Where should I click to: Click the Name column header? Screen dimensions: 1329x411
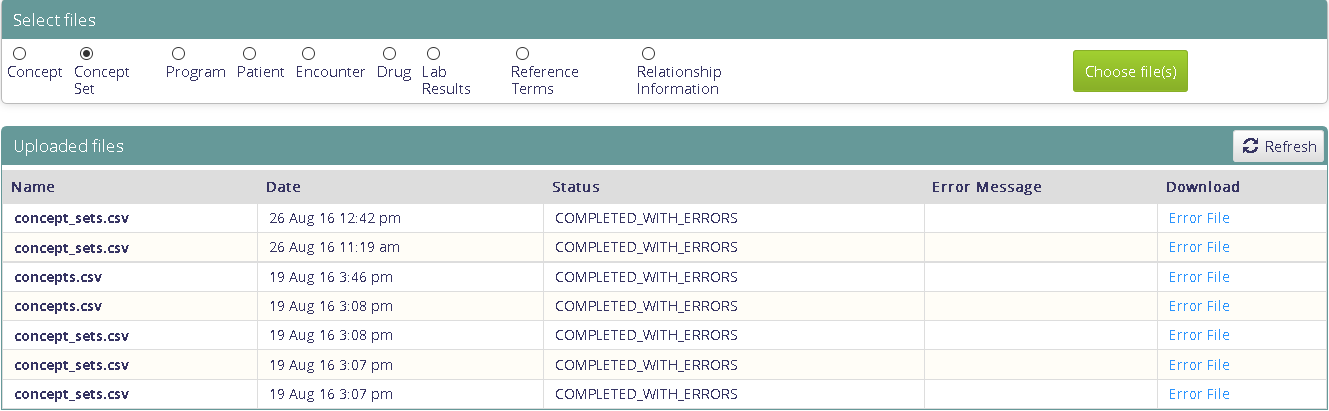tap(33, 187)
